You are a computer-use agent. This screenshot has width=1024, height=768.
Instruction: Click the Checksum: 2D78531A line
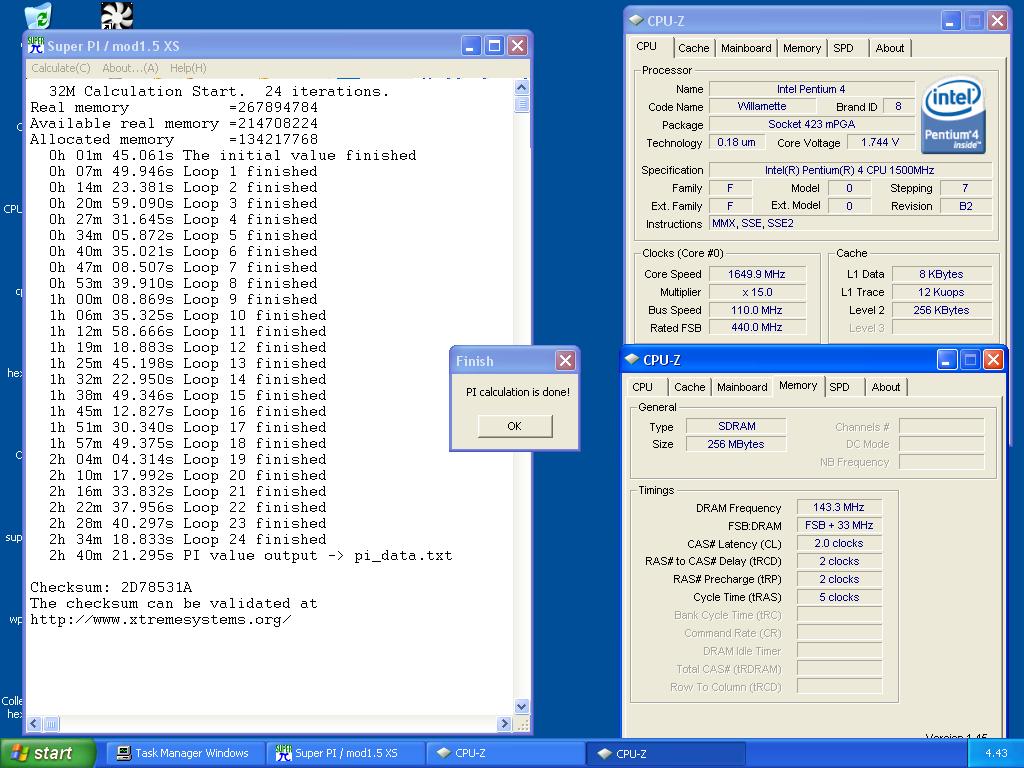111,587
